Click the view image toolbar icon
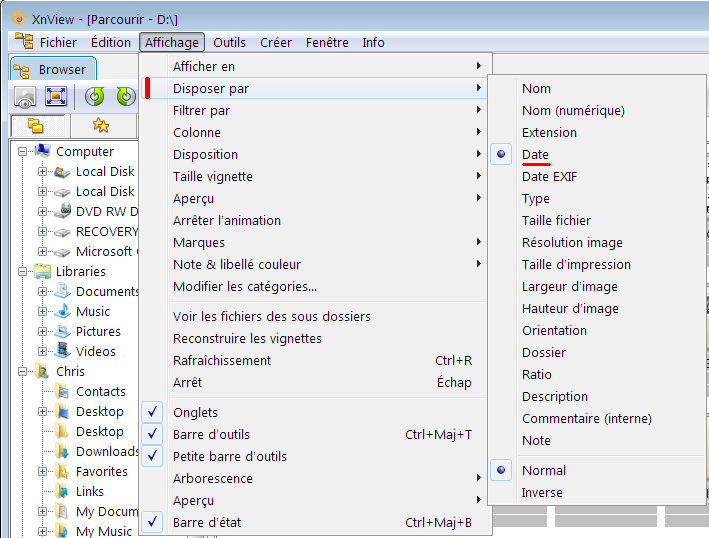This screenshot has height=538, width=709. pos(25,97)
